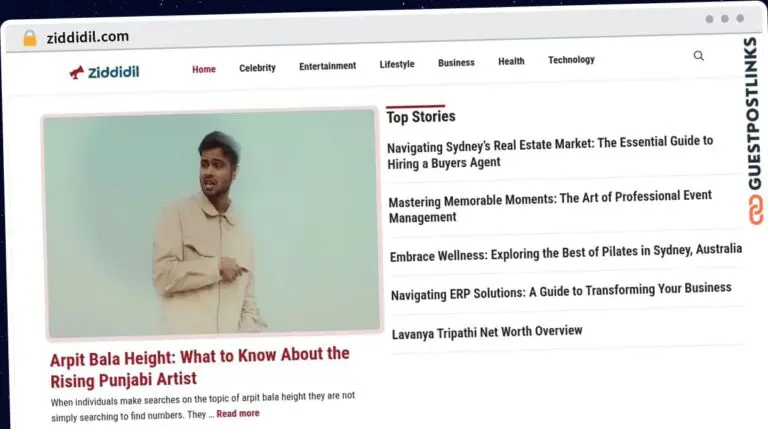Screen dimensions: 768x429
Task: Read the Embrace Wellness Pilates story
Action: point(566,252)
